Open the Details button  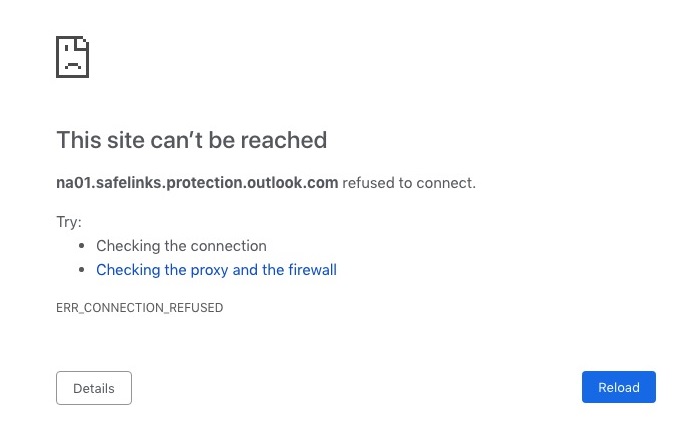pos(94,388)
